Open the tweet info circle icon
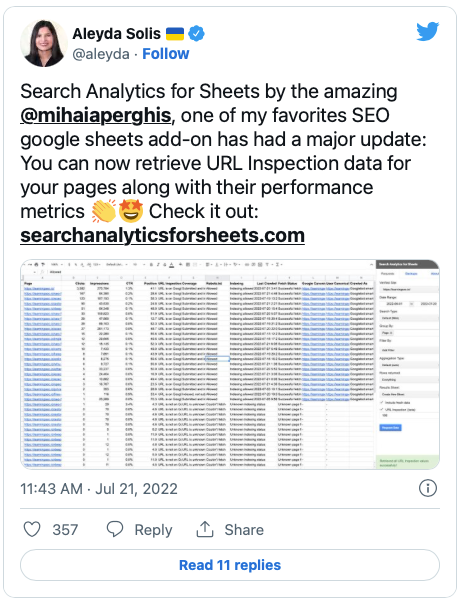 click(428, 488)
